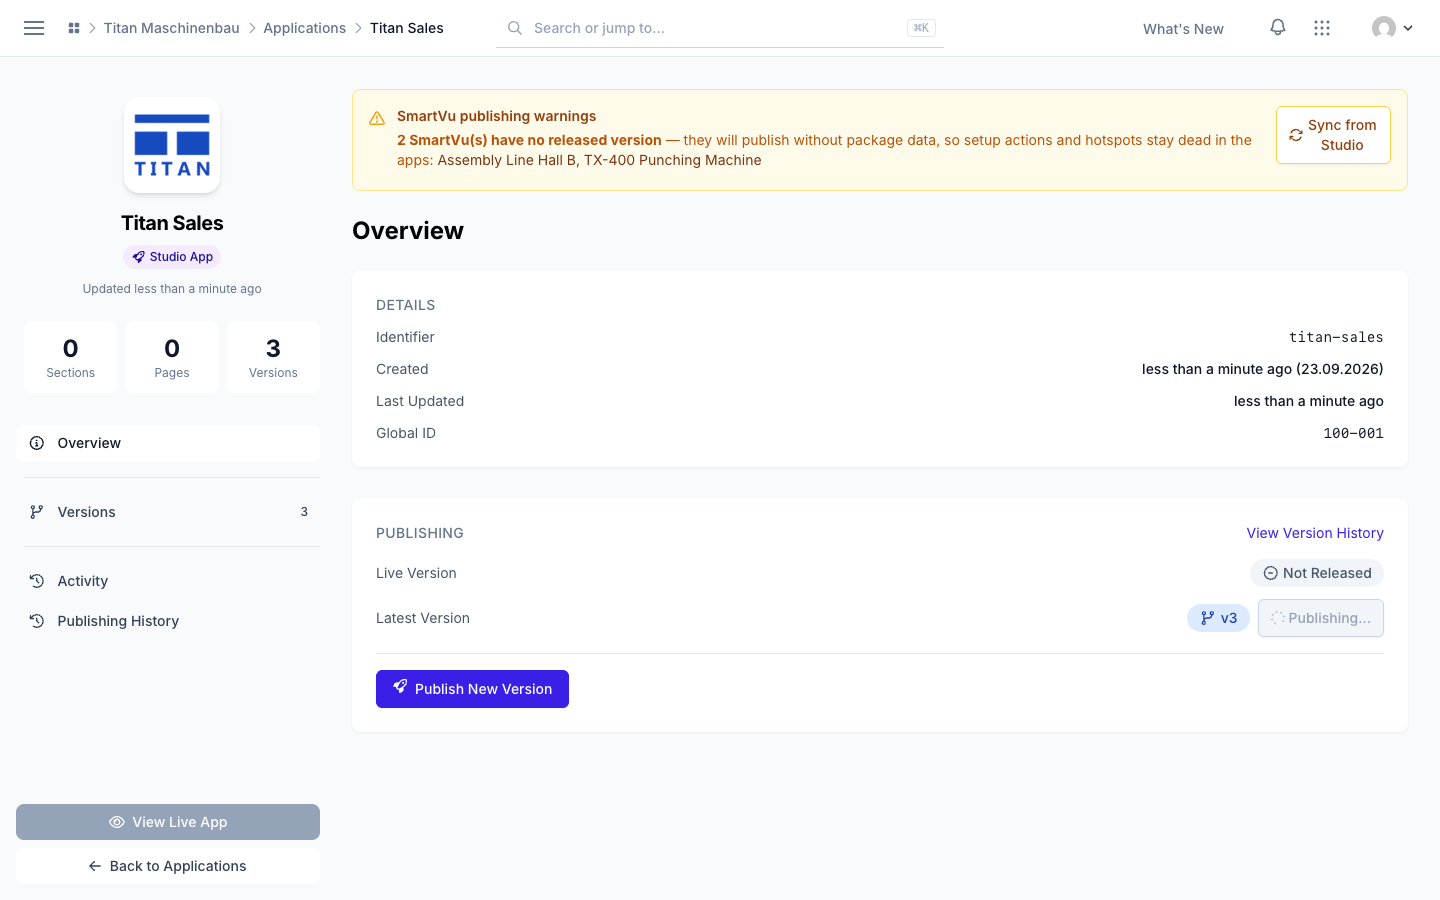Screen dimensions: 1440x900
Task: Open the Activity sidebar item
Action: point(168,581)
